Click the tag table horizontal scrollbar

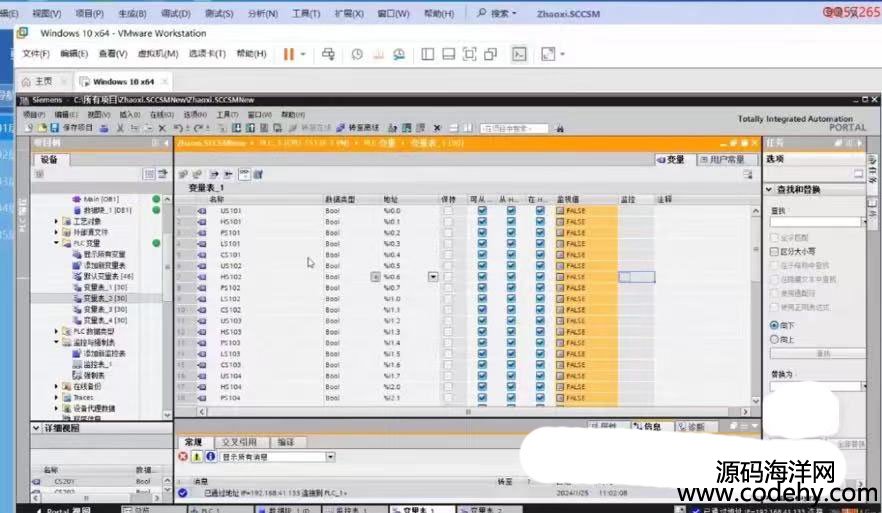472,412
